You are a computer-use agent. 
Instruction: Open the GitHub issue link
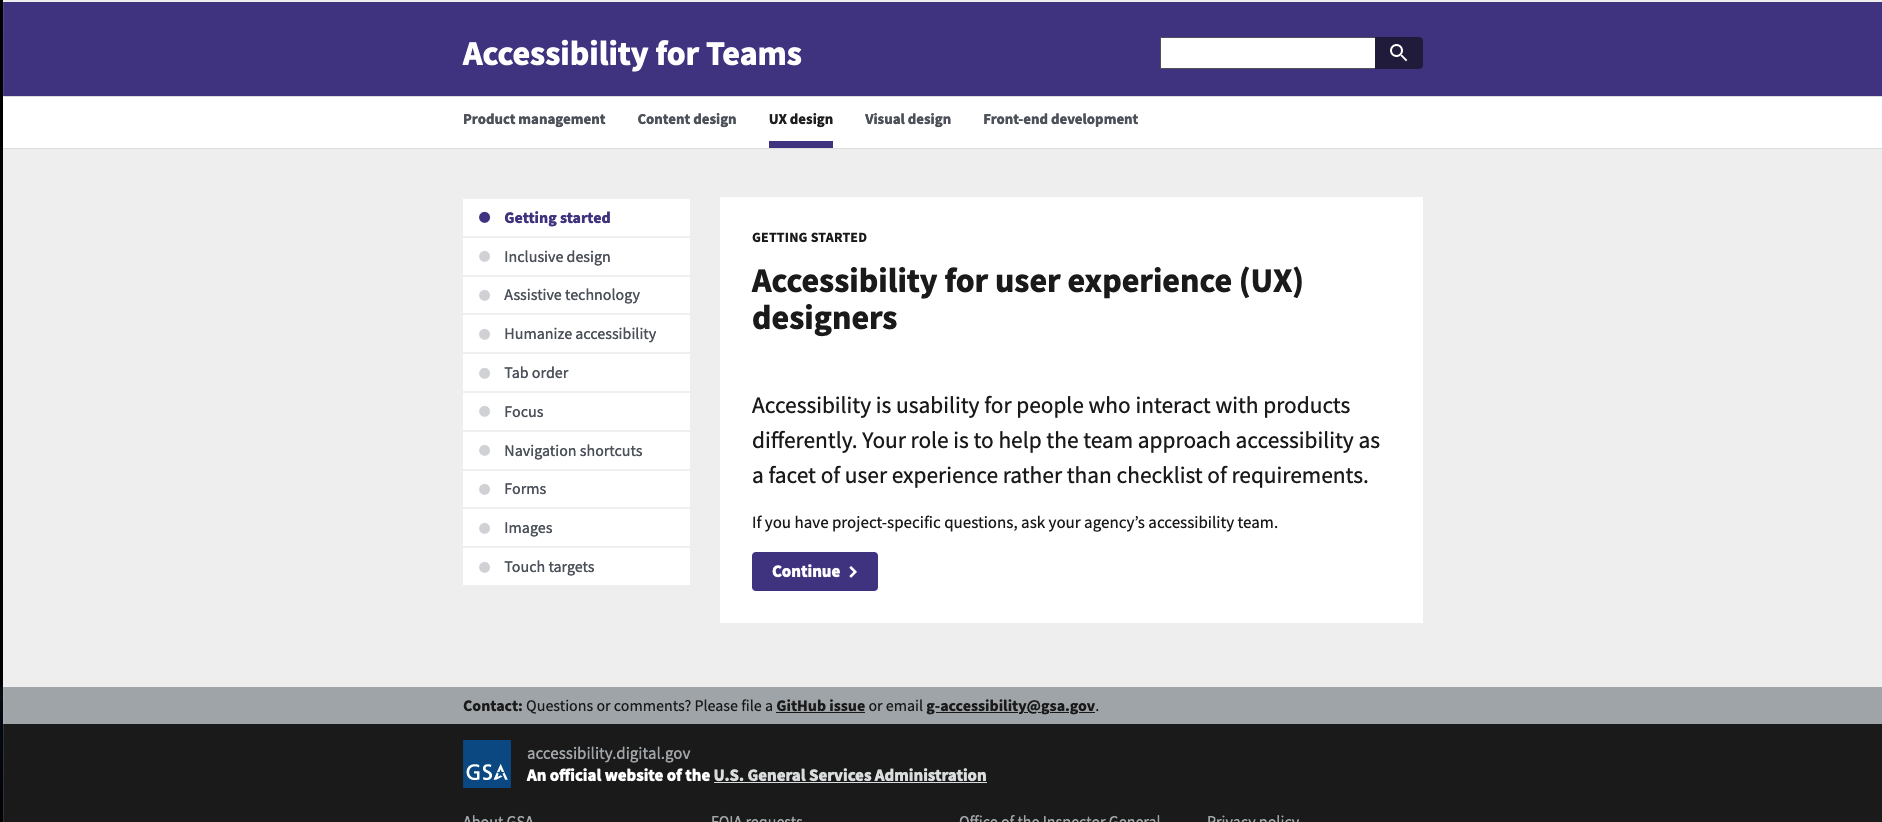click(x=820, y=706)
